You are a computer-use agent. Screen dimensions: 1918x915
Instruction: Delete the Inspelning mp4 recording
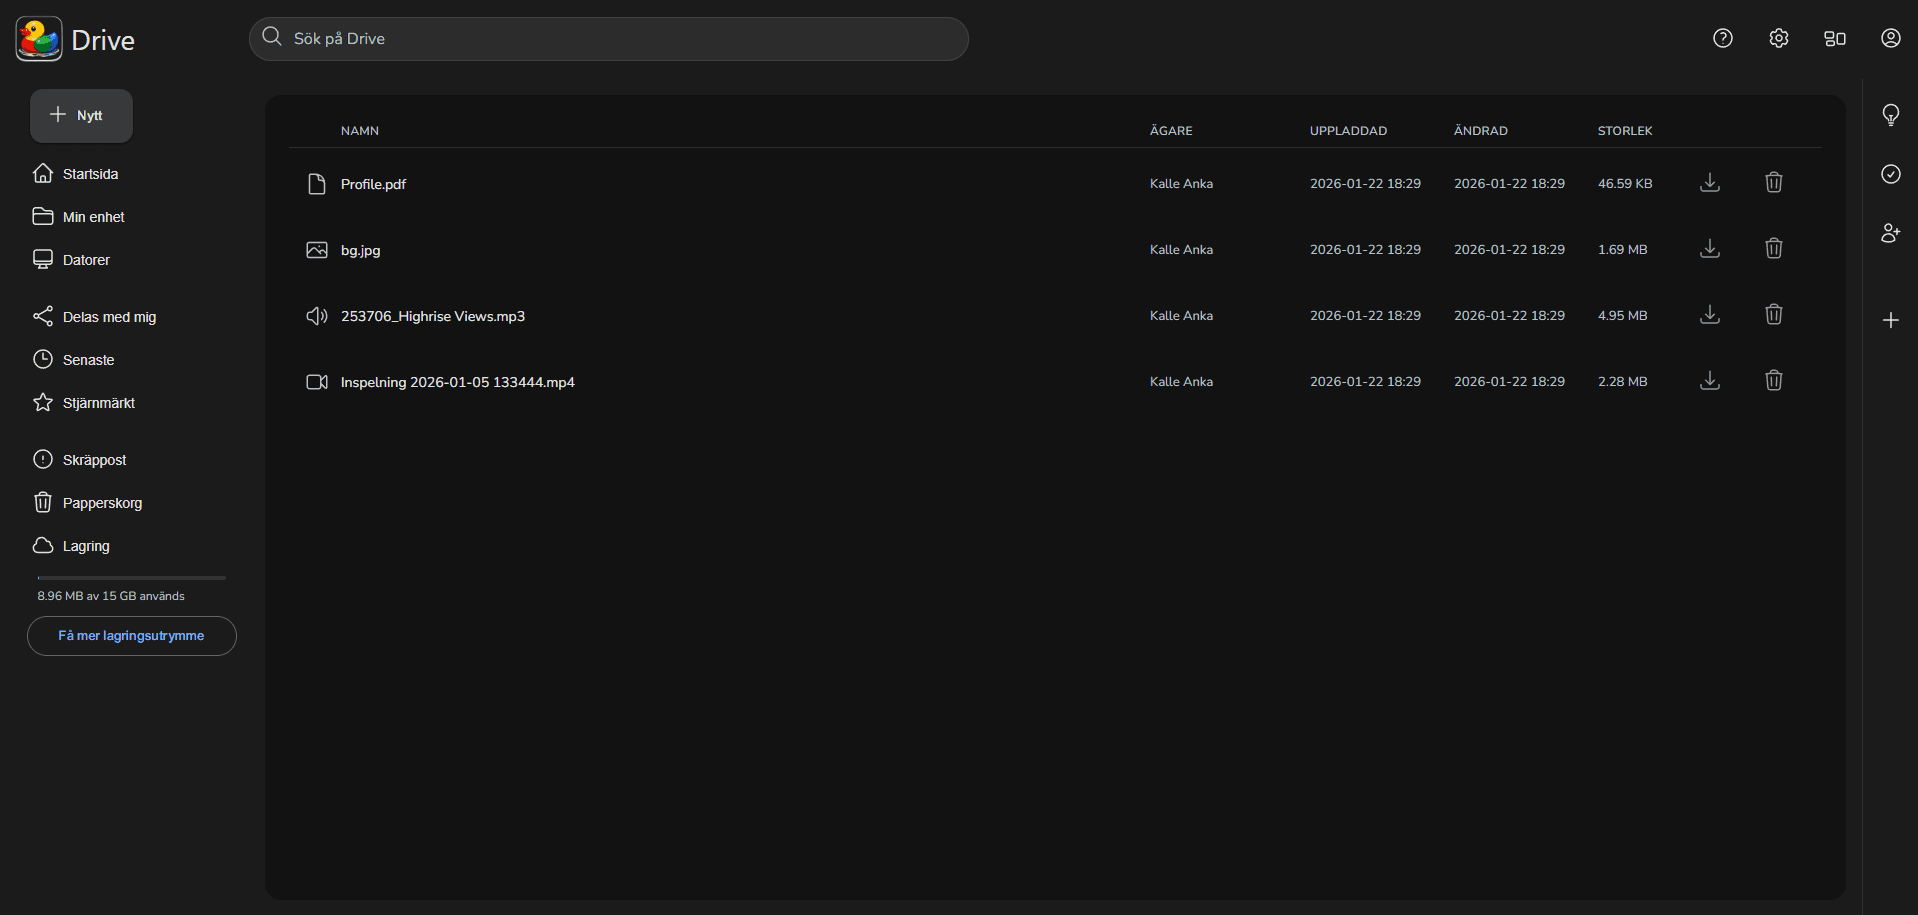[x=1773, y=381]
